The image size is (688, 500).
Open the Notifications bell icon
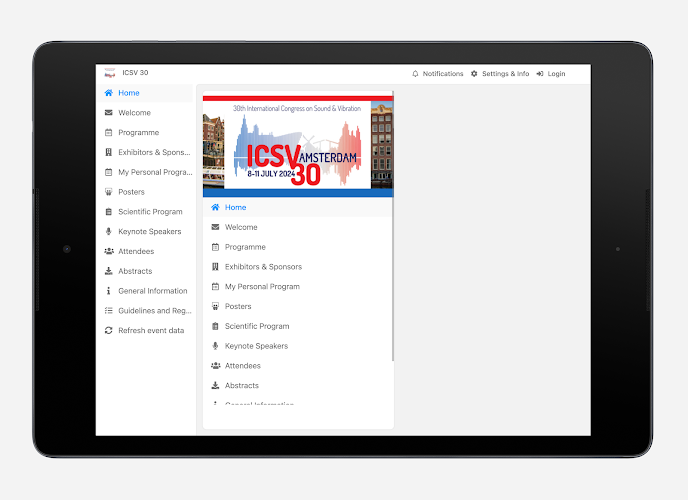(415, 74)
